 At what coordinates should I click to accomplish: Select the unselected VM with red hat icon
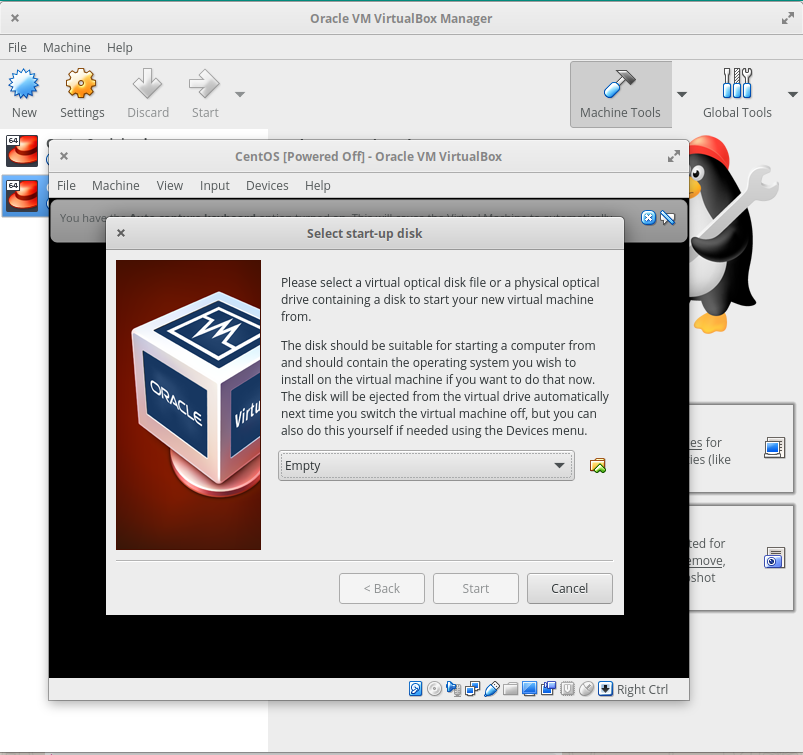[x=22, y=151]
